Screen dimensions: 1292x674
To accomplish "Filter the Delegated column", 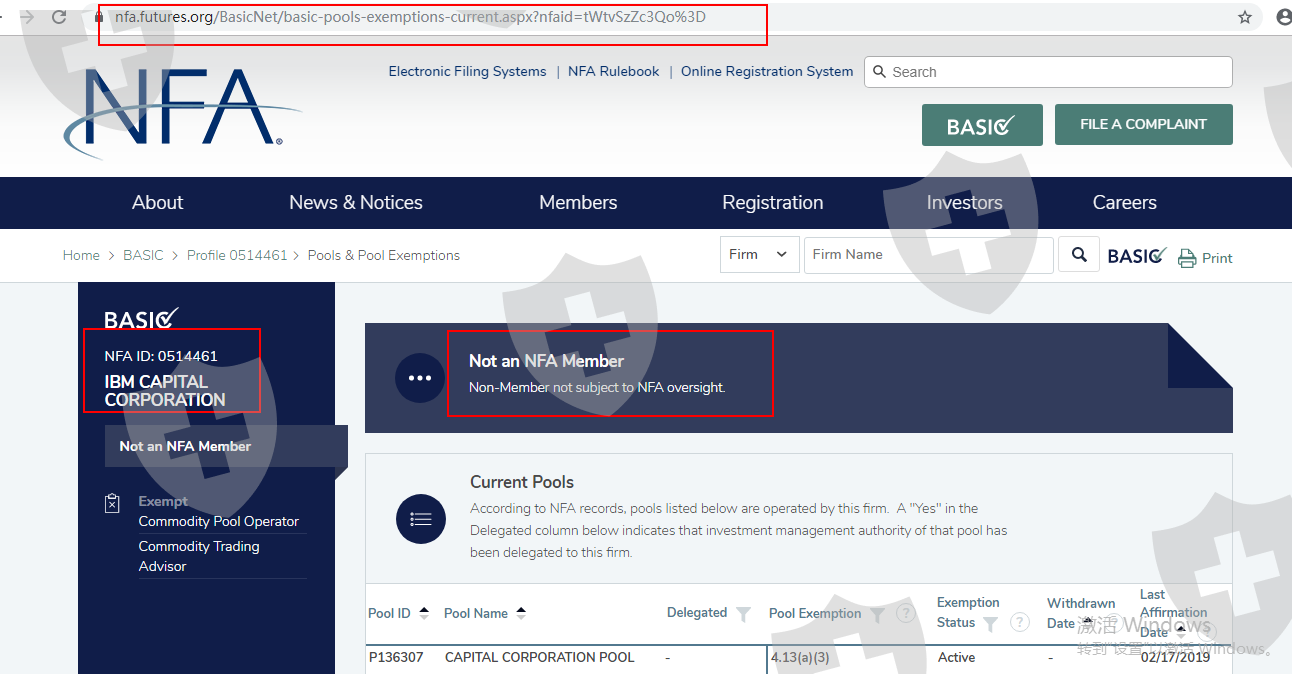I will 743,614.
